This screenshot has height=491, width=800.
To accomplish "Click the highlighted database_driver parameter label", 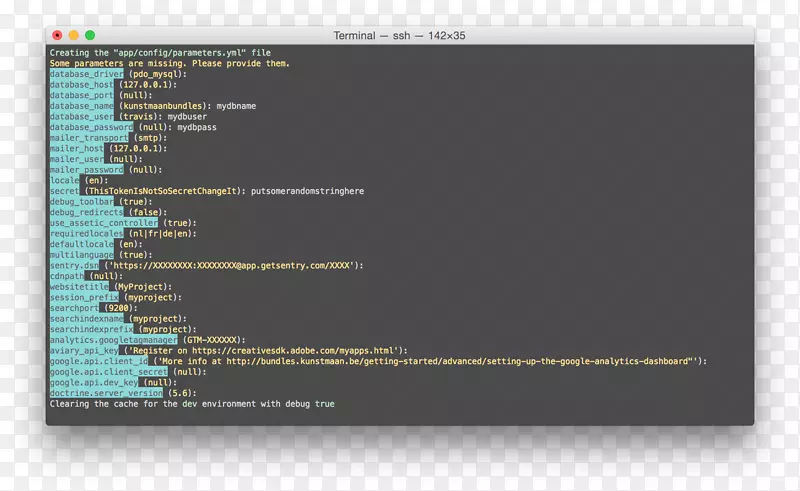I will click(x=87, y=74).
